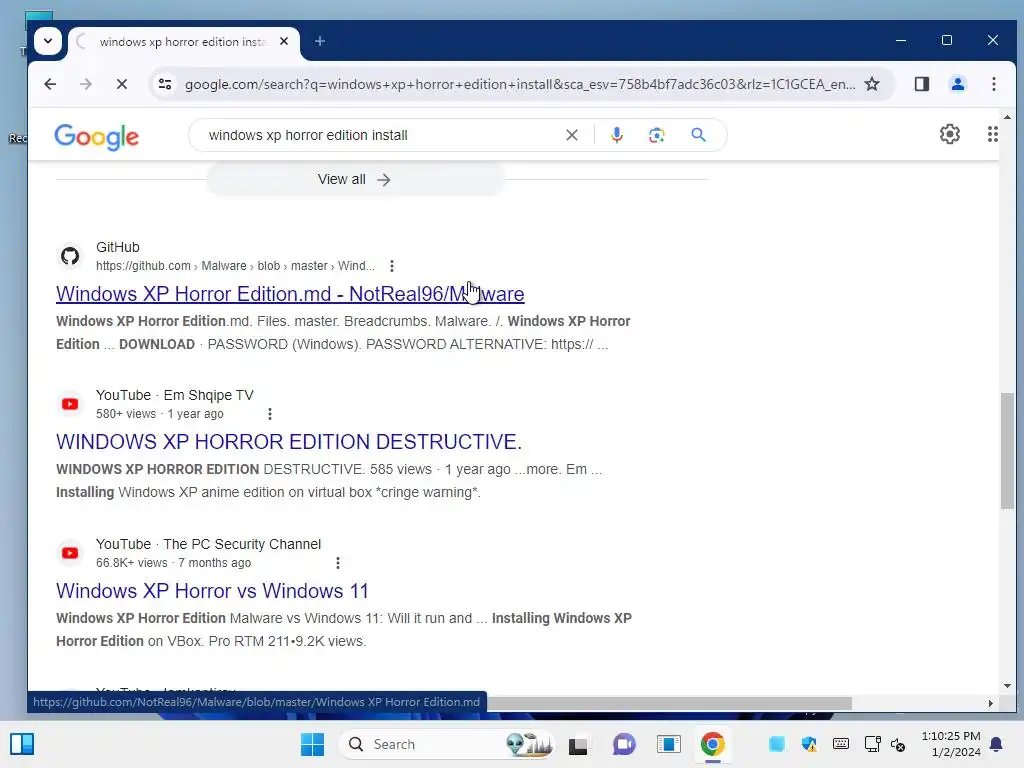View site information icon in address bar
This screenshot has height=768, width=1024.
165,84
